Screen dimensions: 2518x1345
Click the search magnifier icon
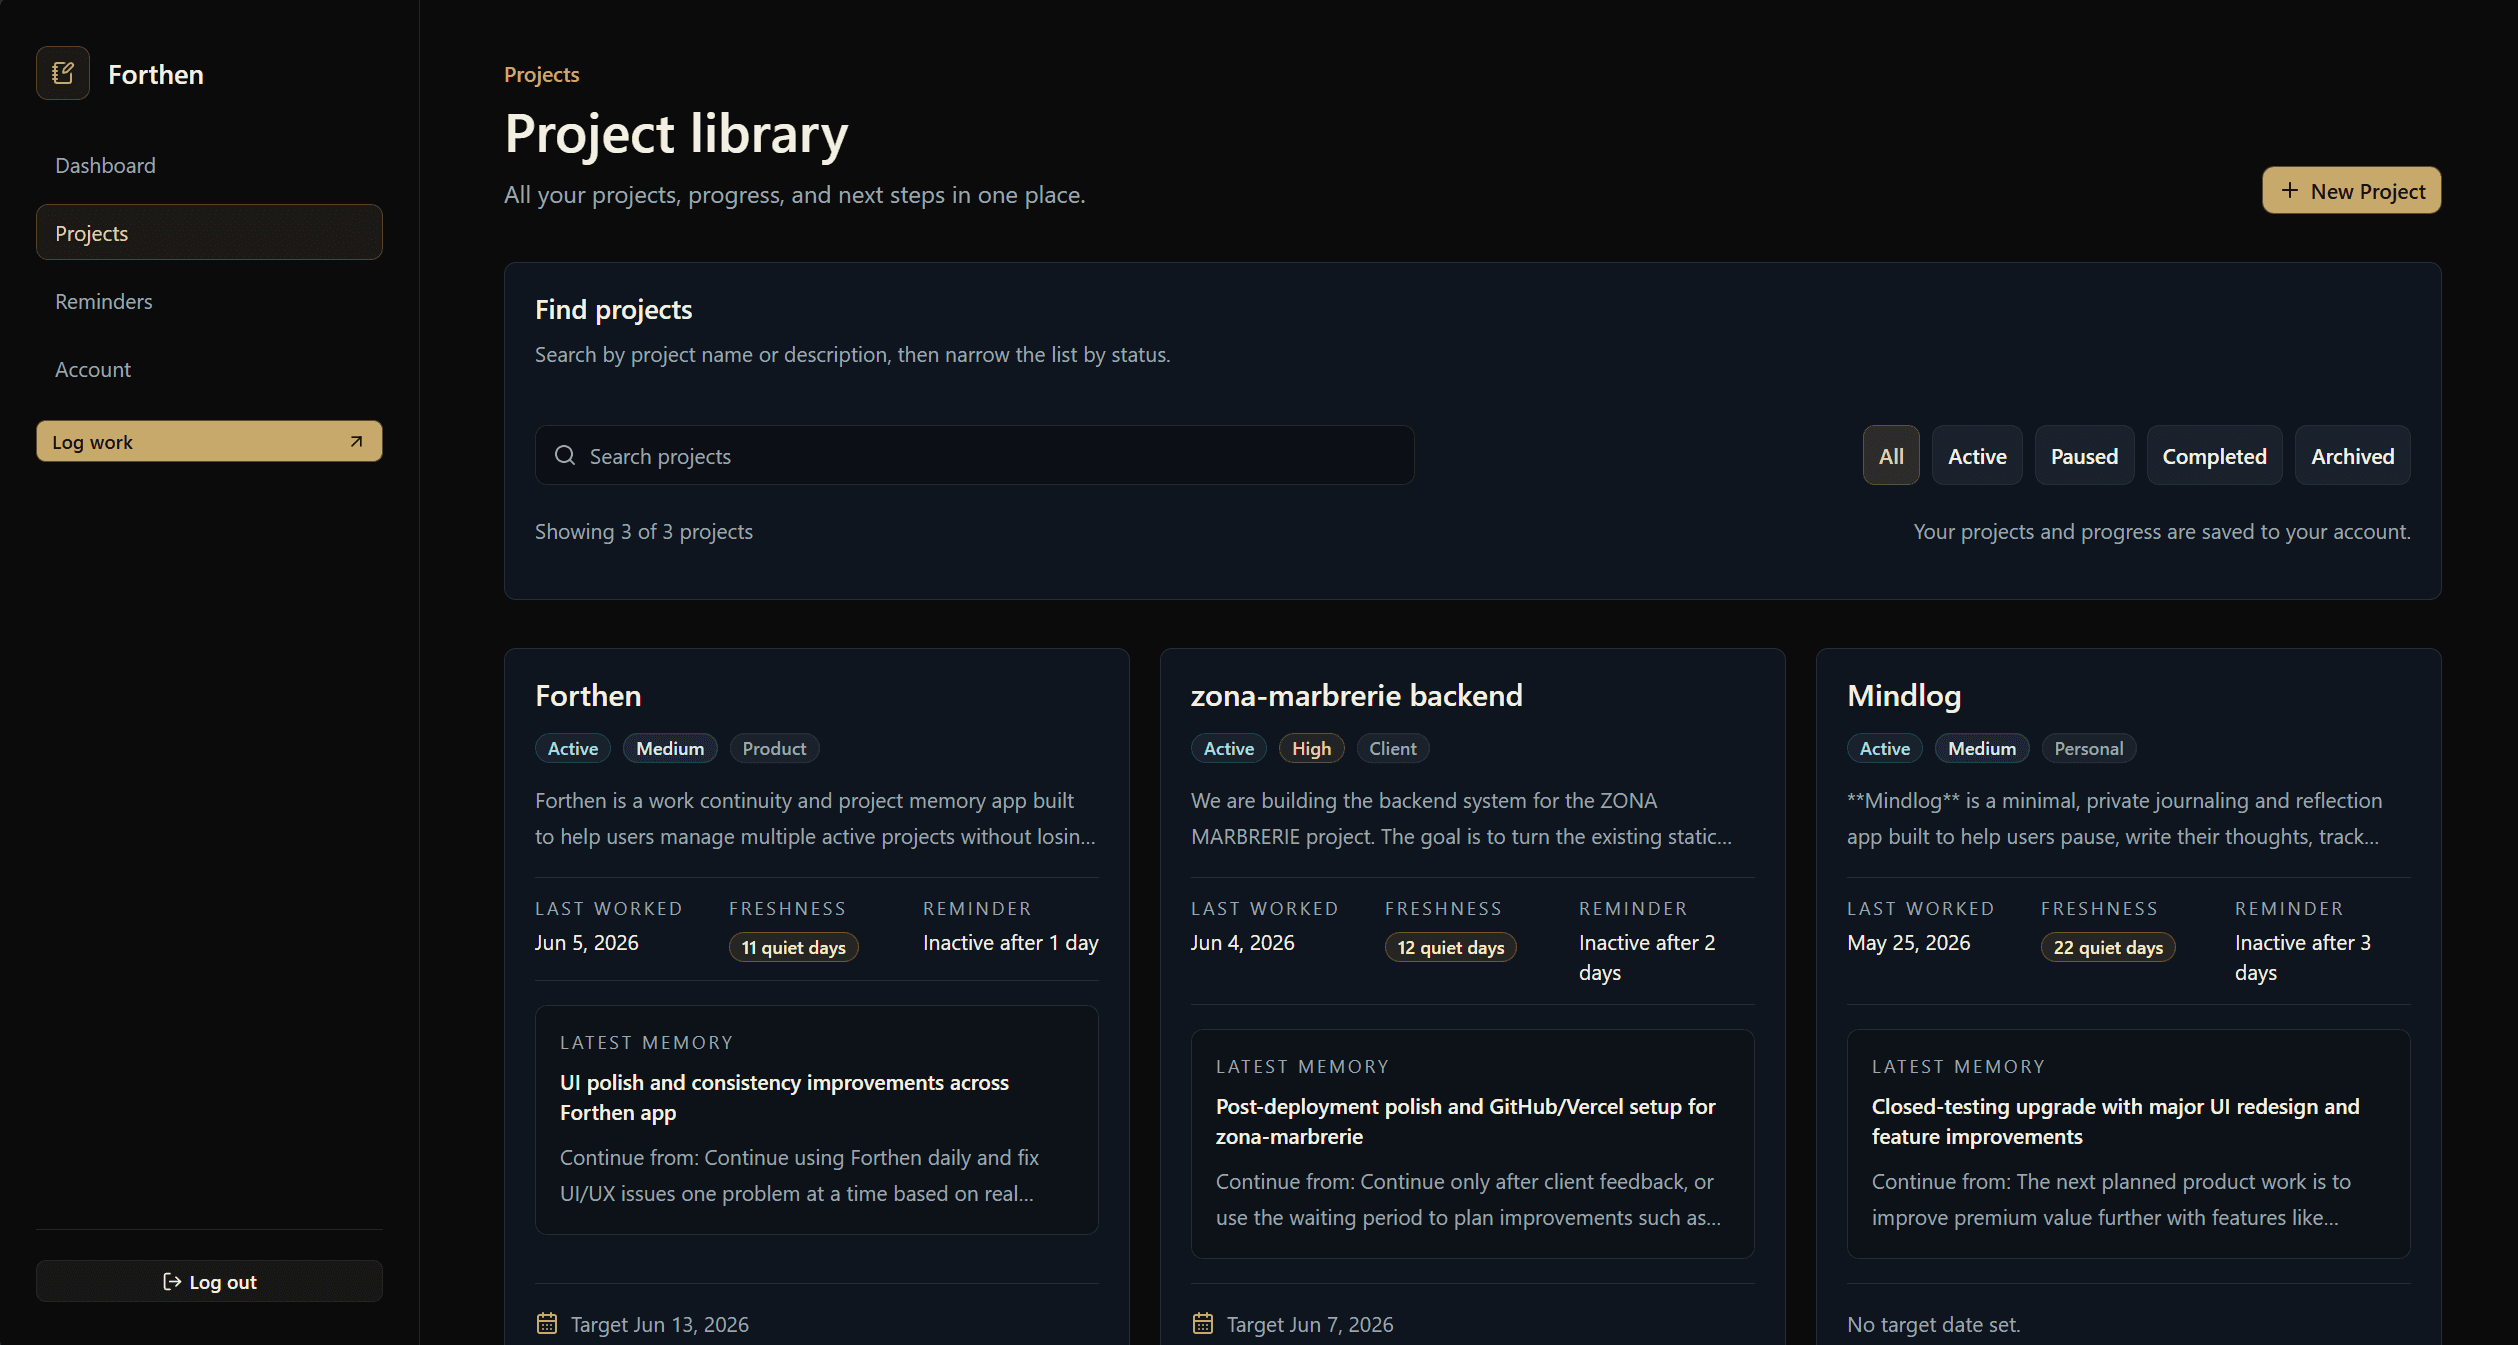pos(565,455)
